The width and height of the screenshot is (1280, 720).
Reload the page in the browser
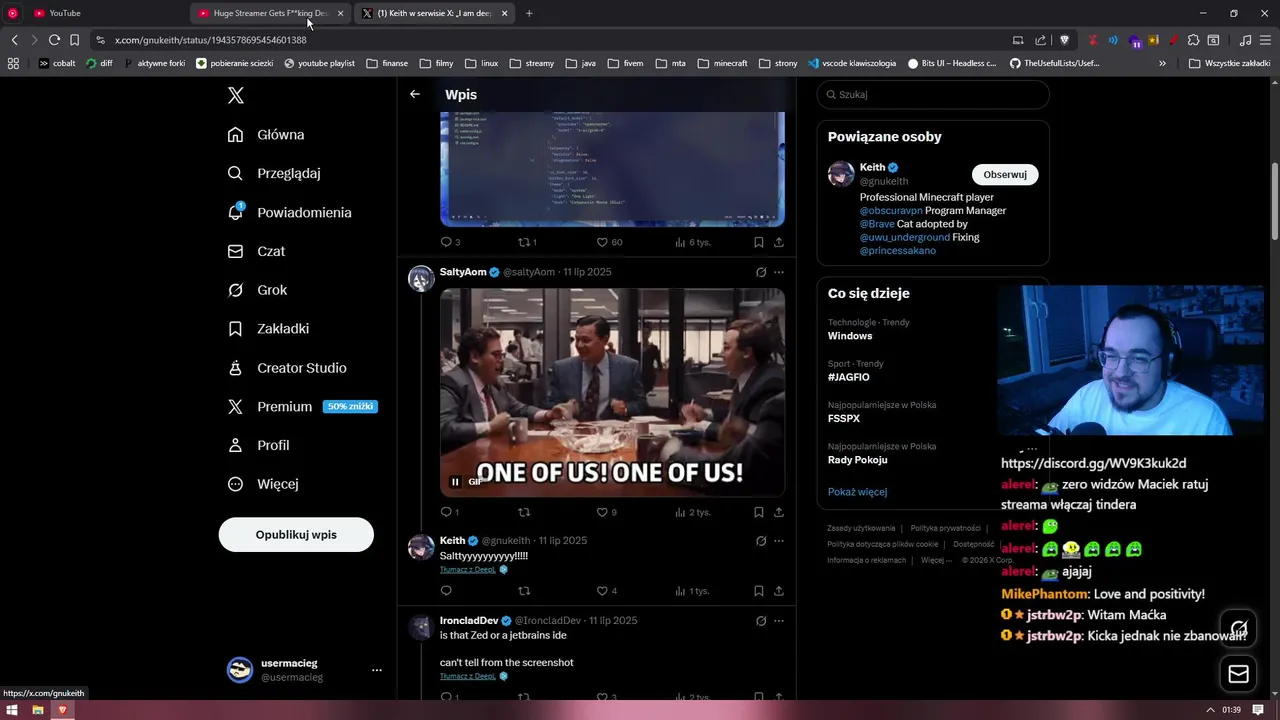[54, 40]
